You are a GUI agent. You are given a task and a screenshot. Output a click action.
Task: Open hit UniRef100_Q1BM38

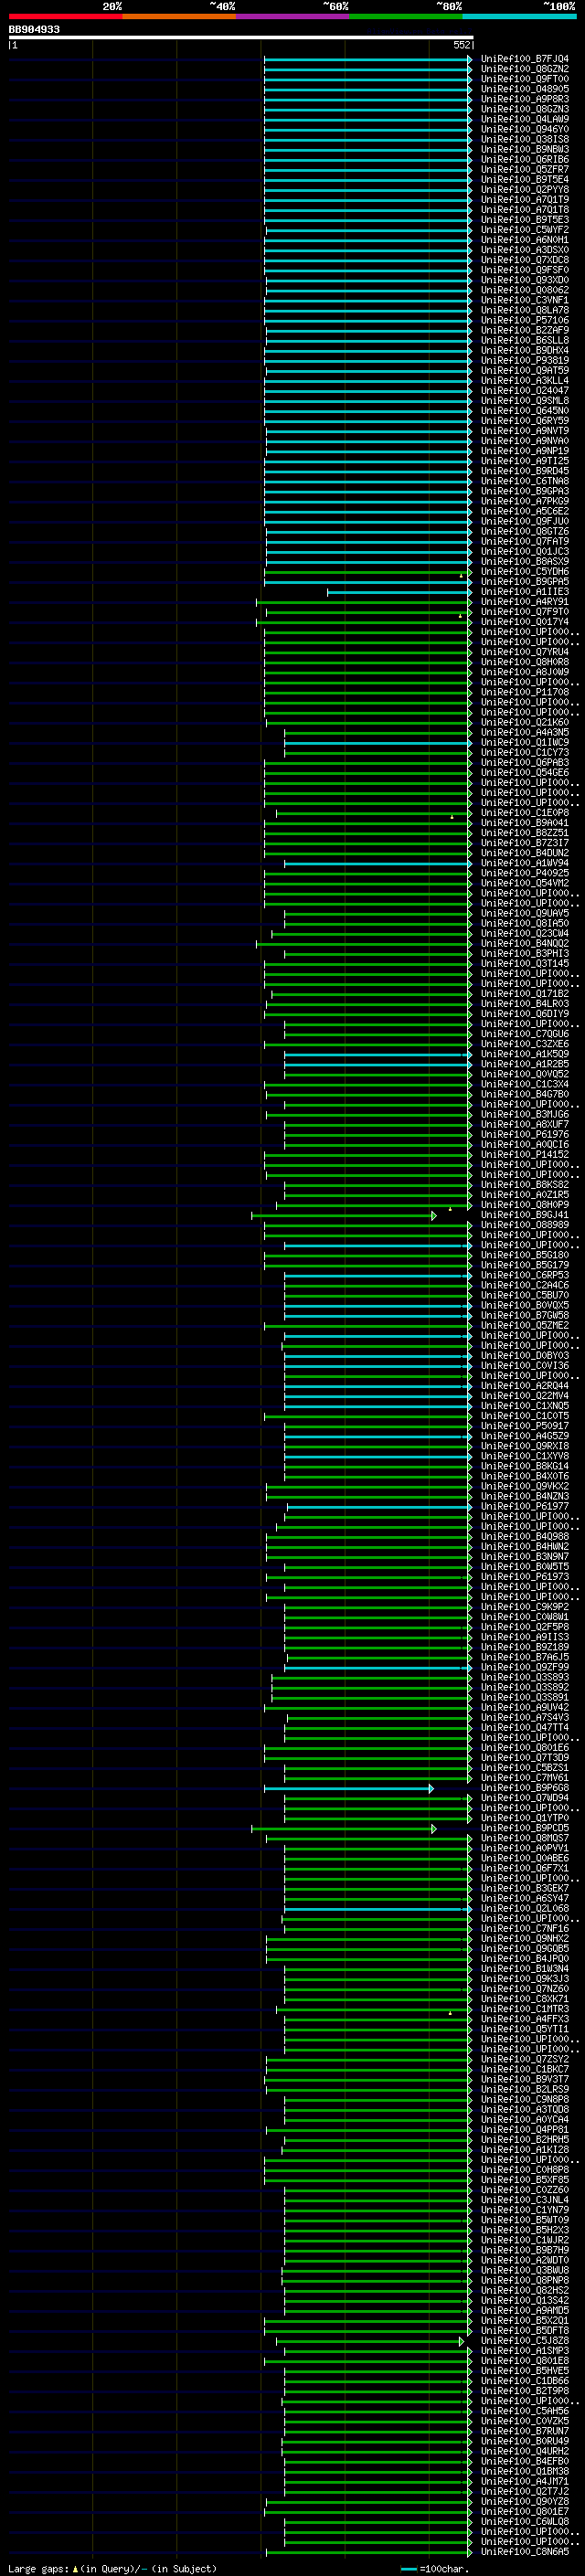(525, 2471)
